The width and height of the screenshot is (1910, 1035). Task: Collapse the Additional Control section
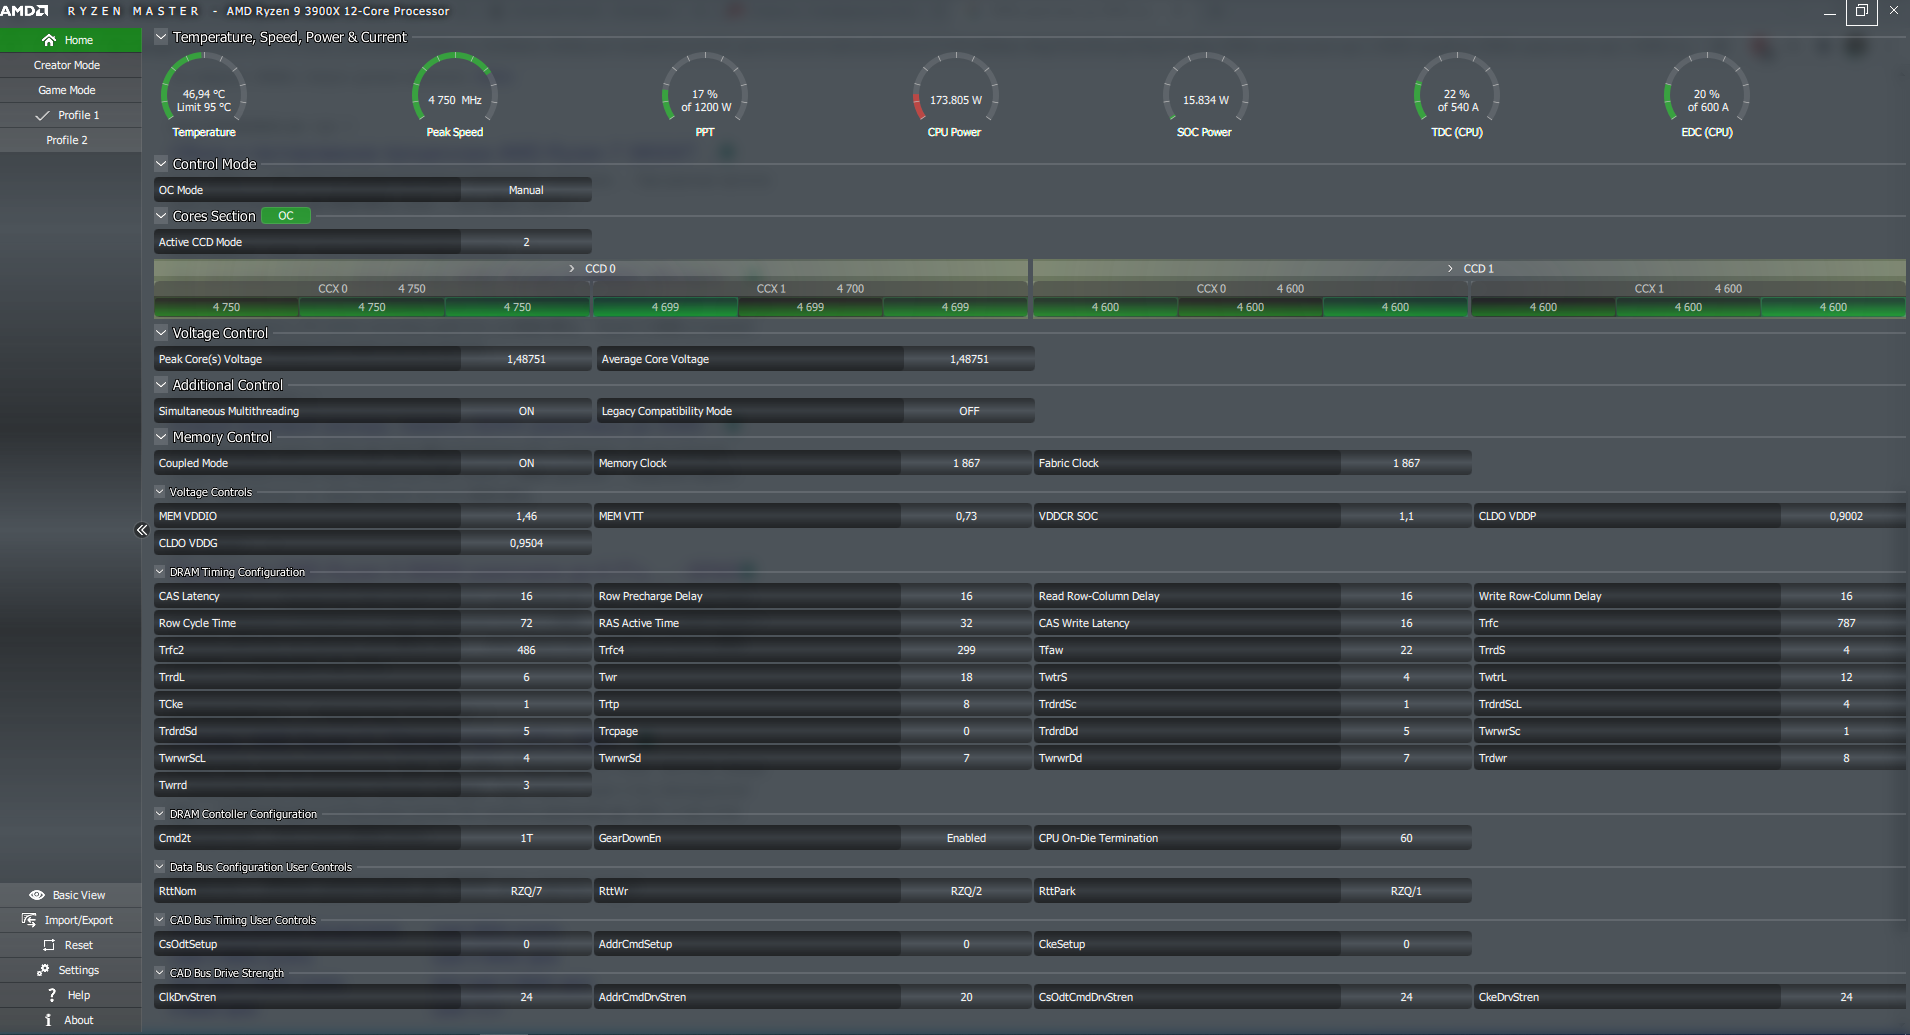pyautogui.click(x=161, y=385)
